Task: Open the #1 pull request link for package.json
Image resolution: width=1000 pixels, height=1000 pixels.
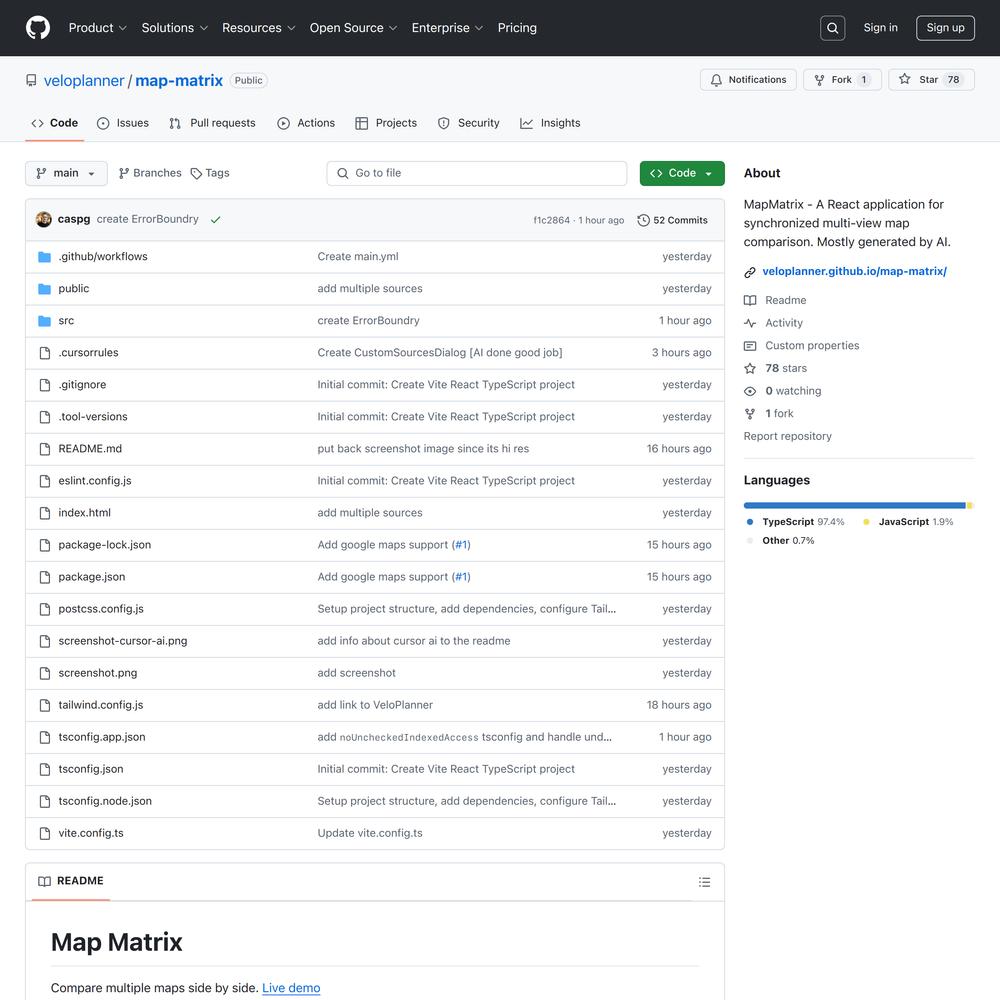Action: coord(461,577)
